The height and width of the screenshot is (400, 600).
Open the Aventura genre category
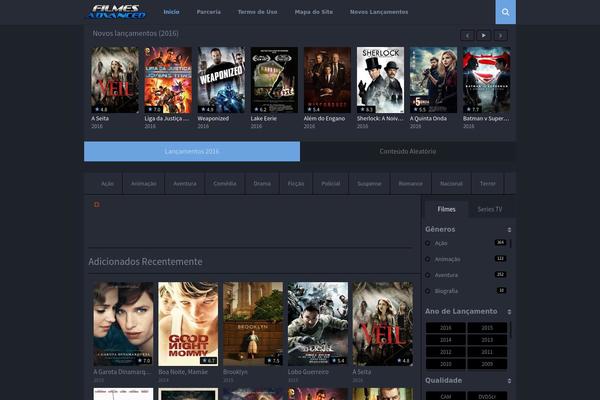(x=185, y=184)
